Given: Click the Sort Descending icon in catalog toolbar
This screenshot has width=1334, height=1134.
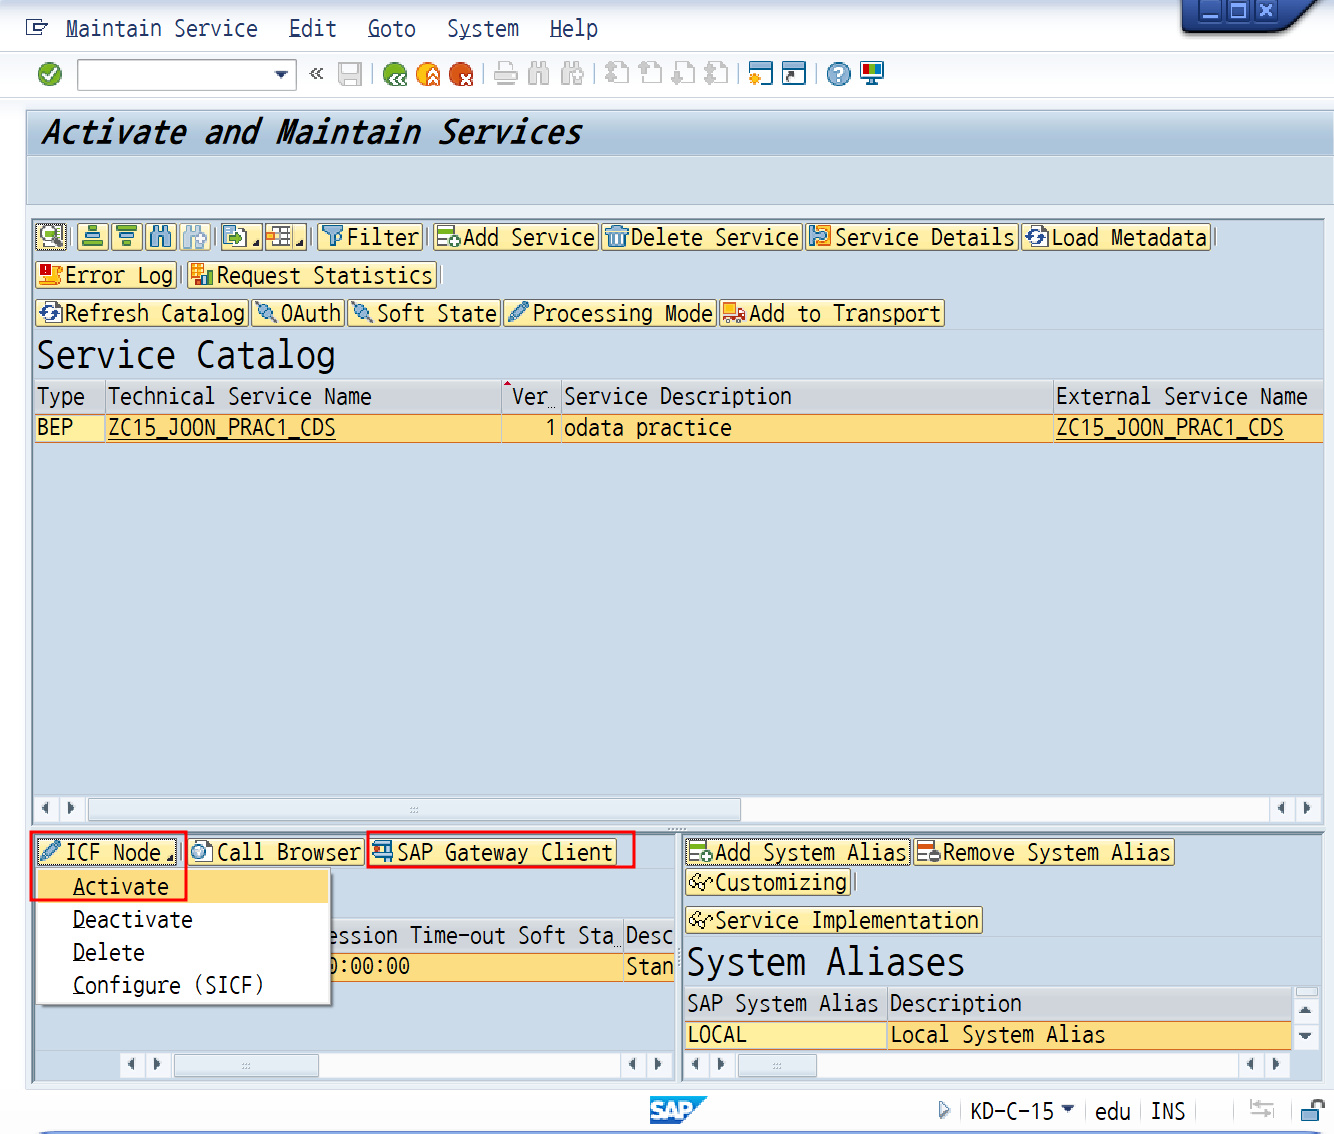Looking at the screenshot, I should tap(127, 237).
